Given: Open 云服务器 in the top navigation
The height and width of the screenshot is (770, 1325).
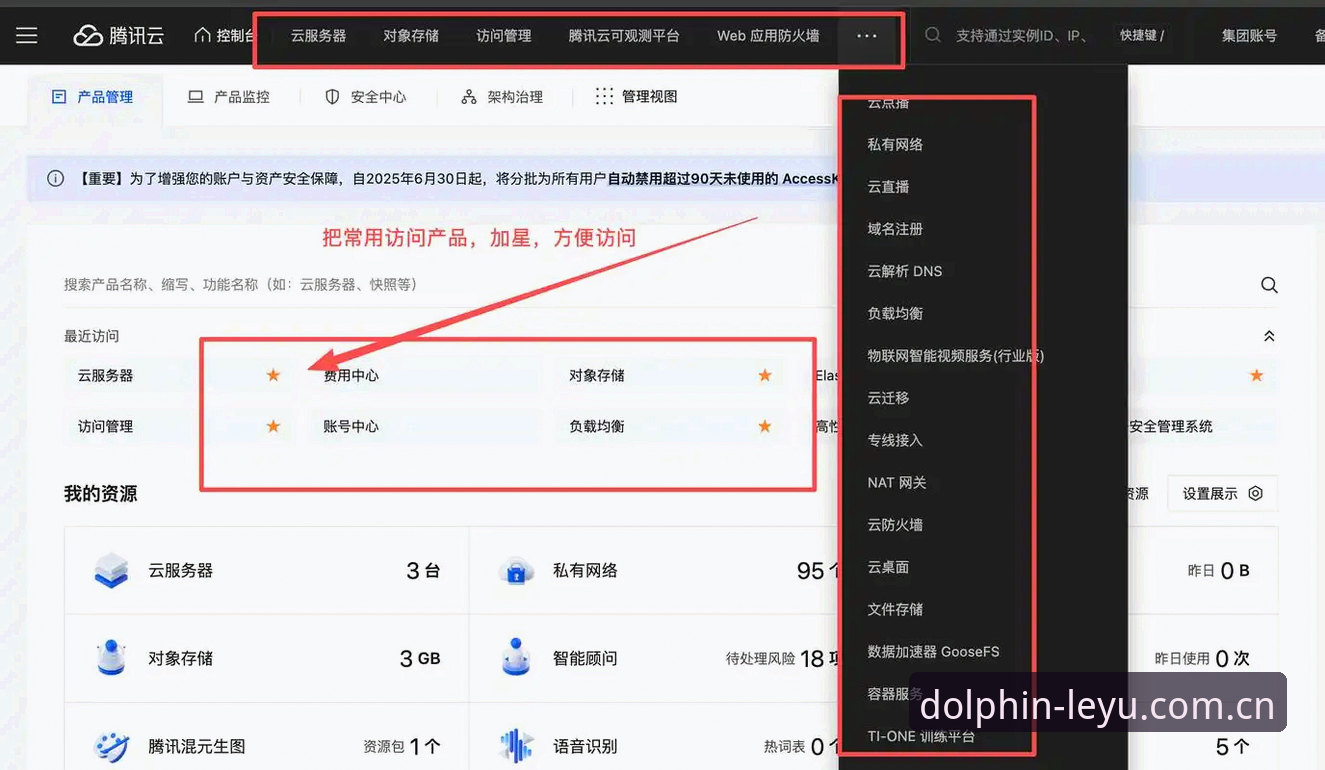Looking at the screenshot, I should (318, 35).
